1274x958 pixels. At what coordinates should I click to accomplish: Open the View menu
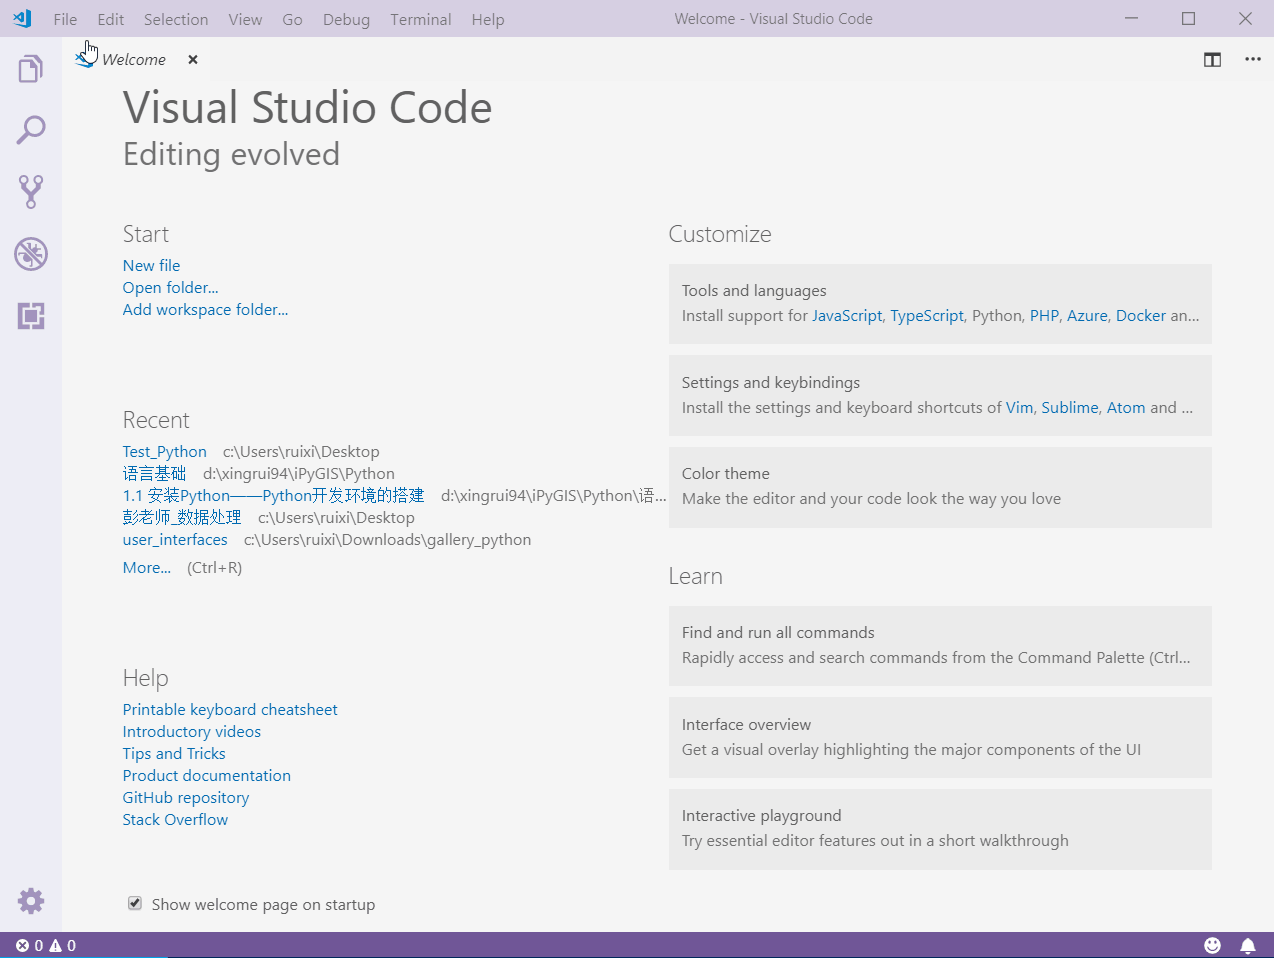(x=245, y=19)
